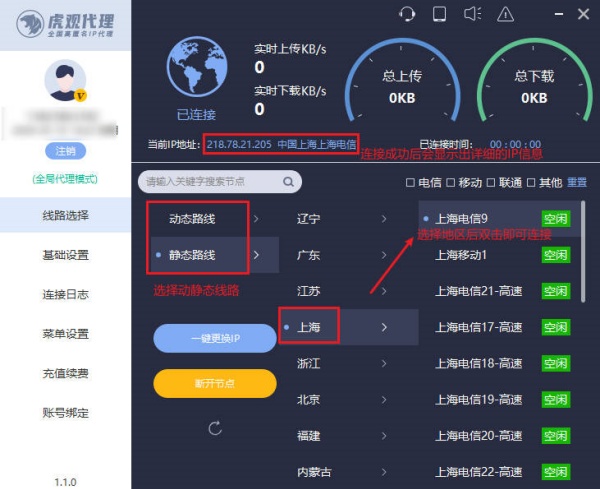This screenshot has height=489, width=600.
Task: Expand the 广东 region chevron
Action: tap(384, 255)
